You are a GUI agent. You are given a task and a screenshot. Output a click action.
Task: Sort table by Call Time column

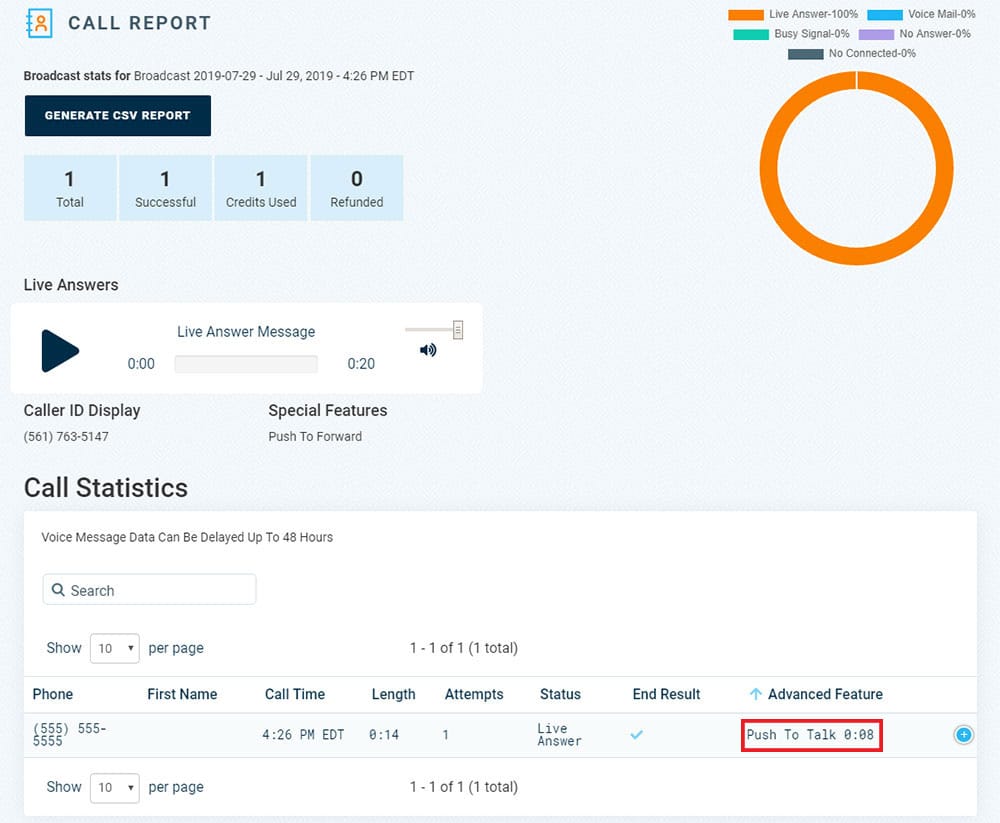click(x=295, y=694)
